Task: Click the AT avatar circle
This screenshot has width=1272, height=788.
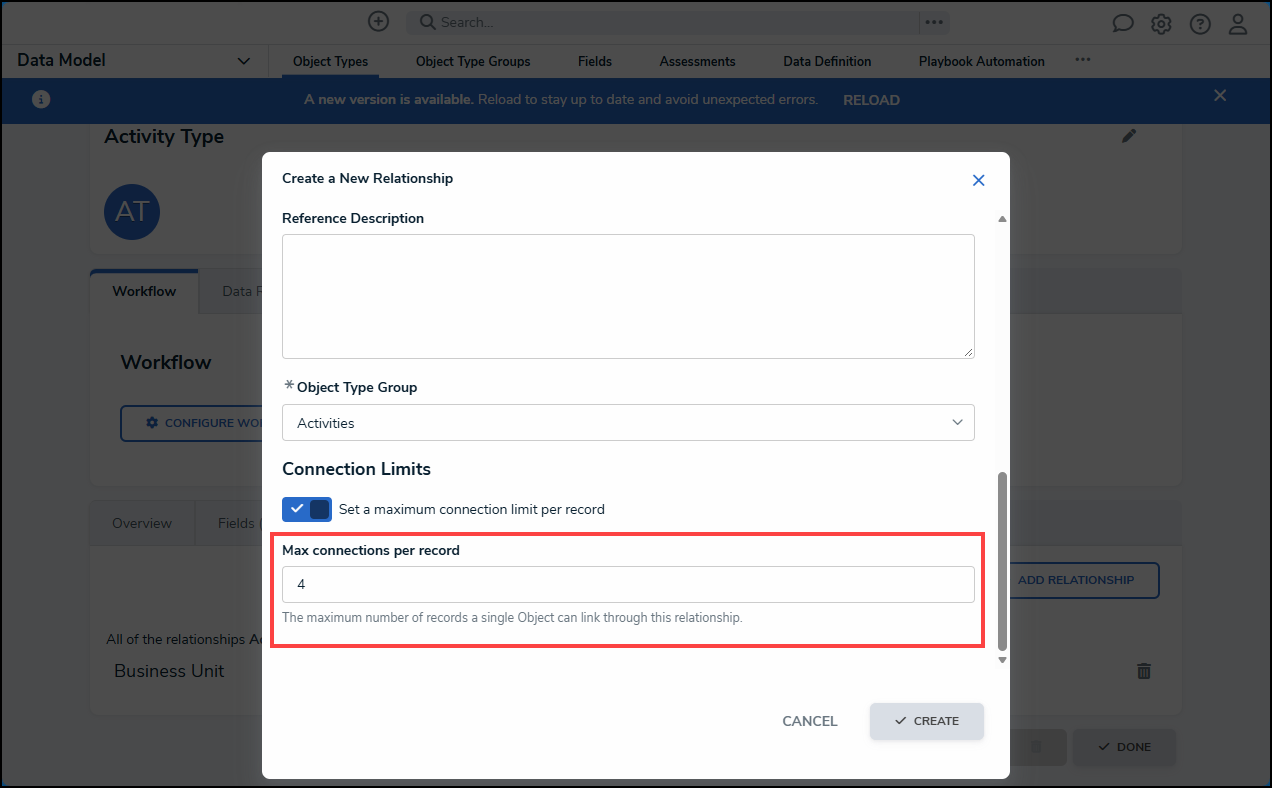Action: click(132, 212)
